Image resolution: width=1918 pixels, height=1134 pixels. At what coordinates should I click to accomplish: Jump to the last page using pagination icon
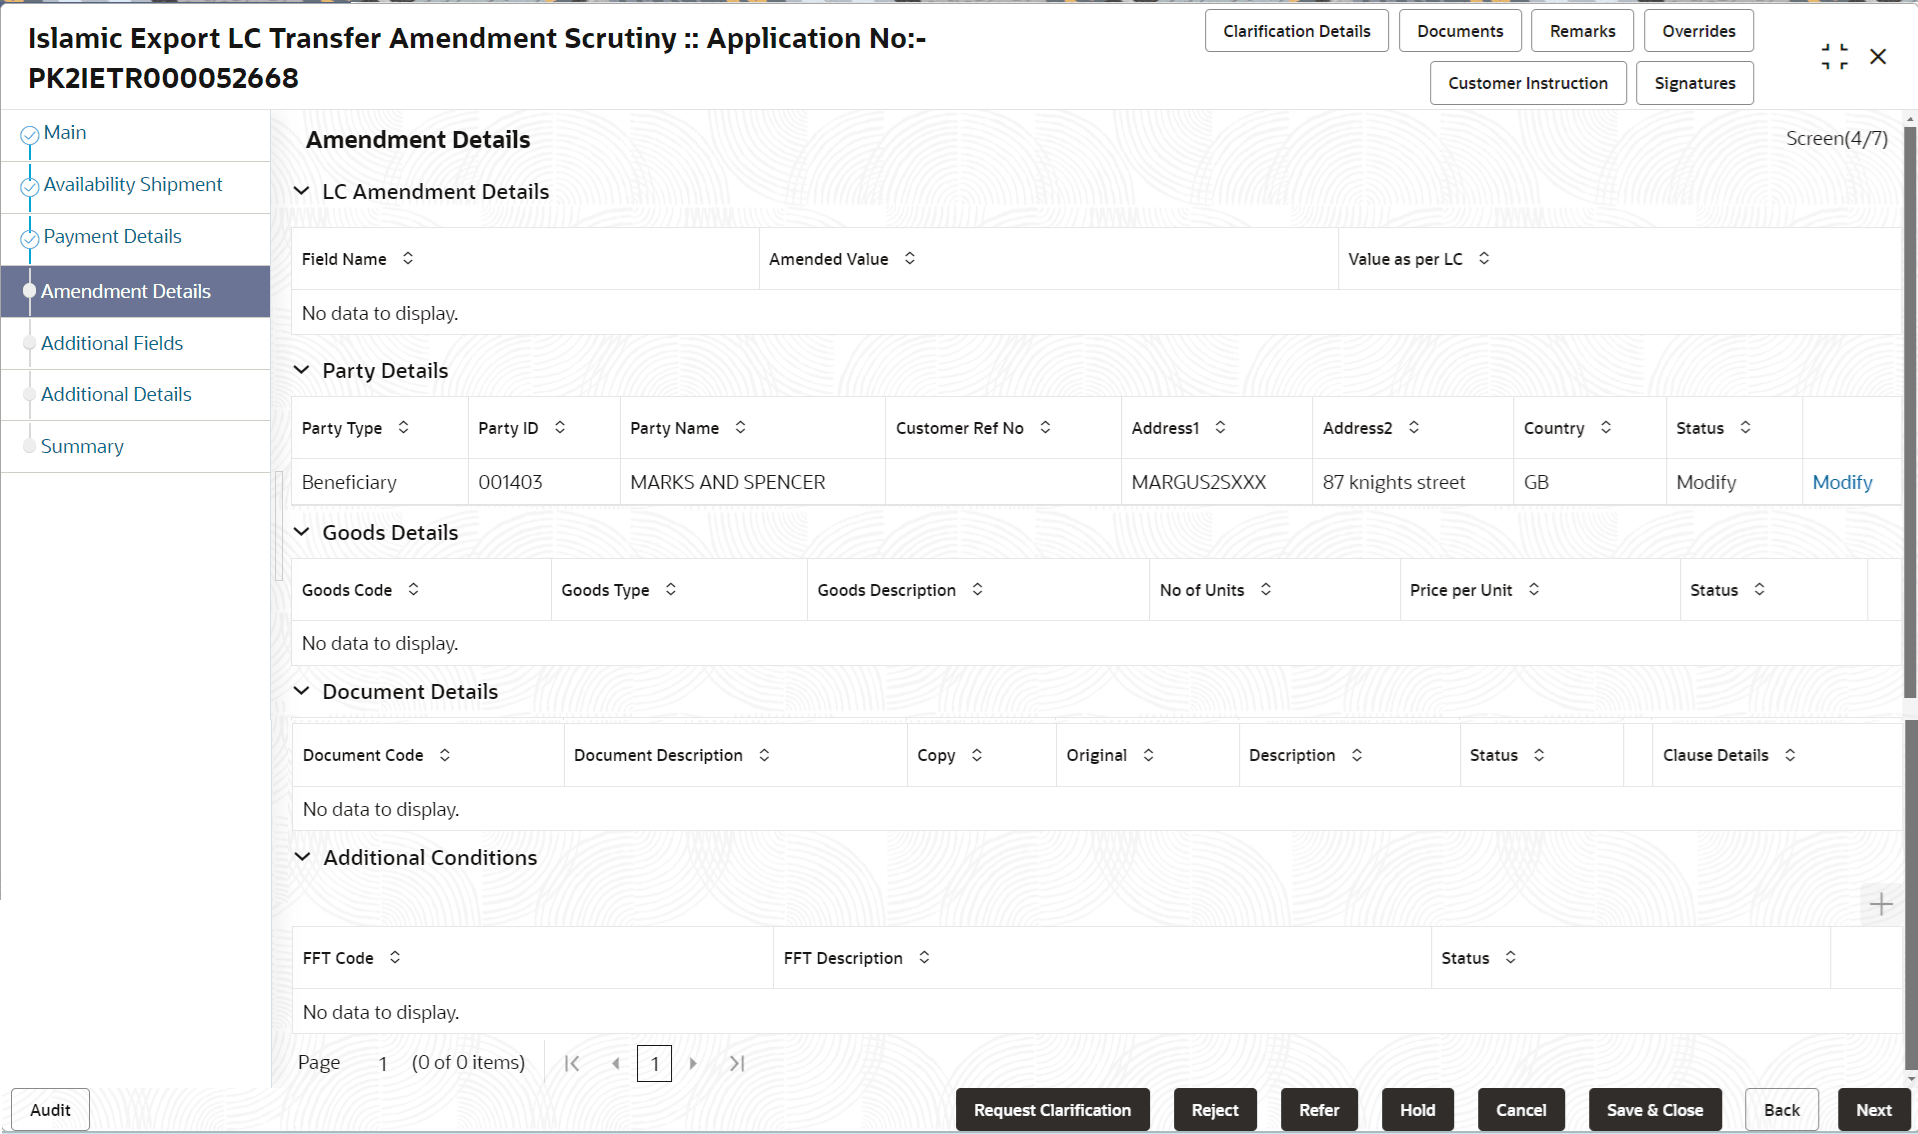click(x=738, y=1063)
